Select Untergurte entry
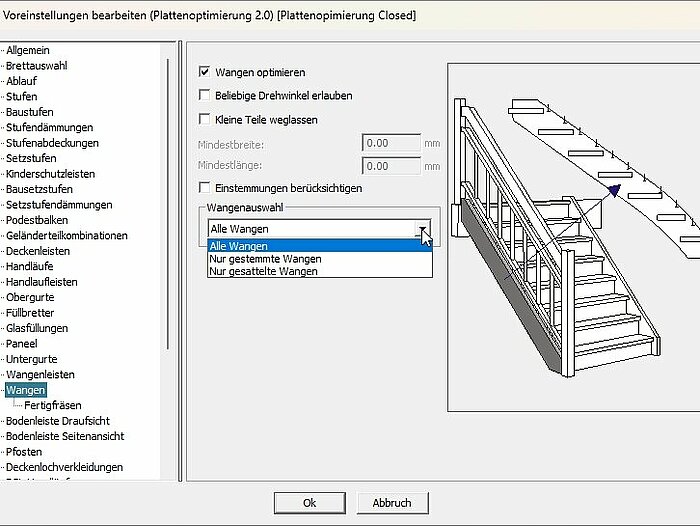700x526 pixels. pyautogui.click(x=32, y=359)
